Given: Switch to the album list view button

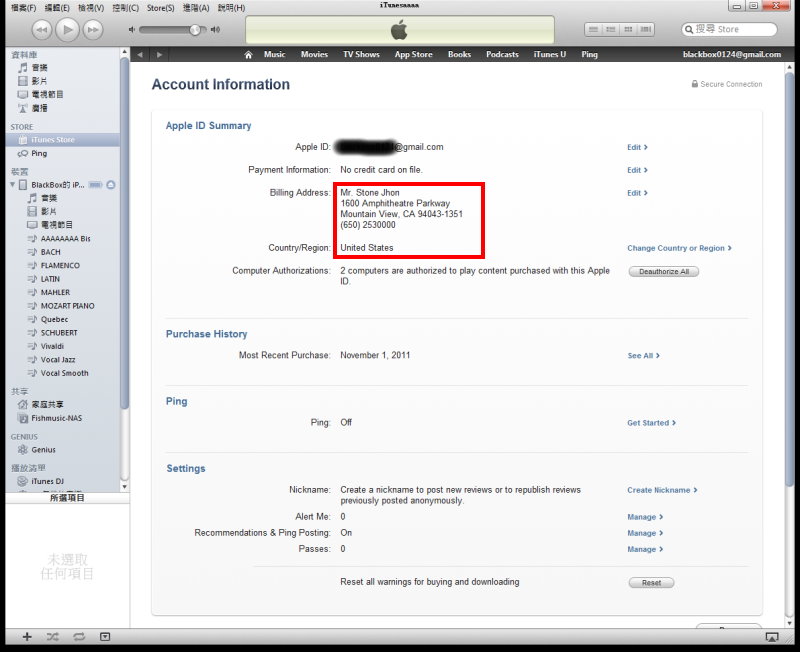Looking at the screenshot, I should 610,30.
